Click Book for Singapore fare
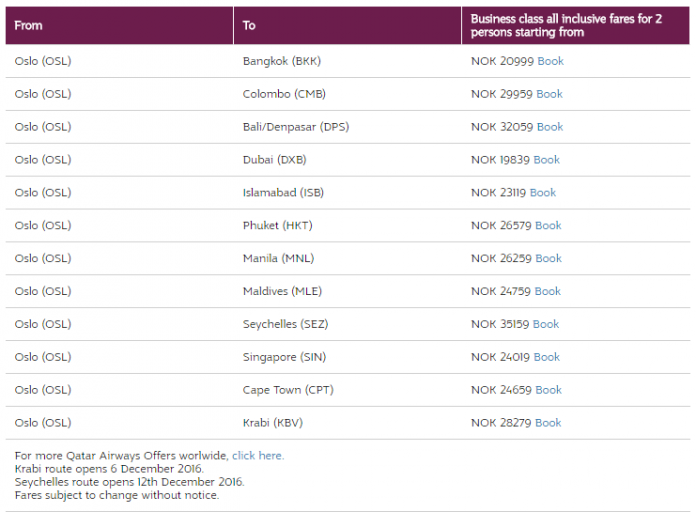This screenshot has height=512, width=696. (x=546, y=357)
